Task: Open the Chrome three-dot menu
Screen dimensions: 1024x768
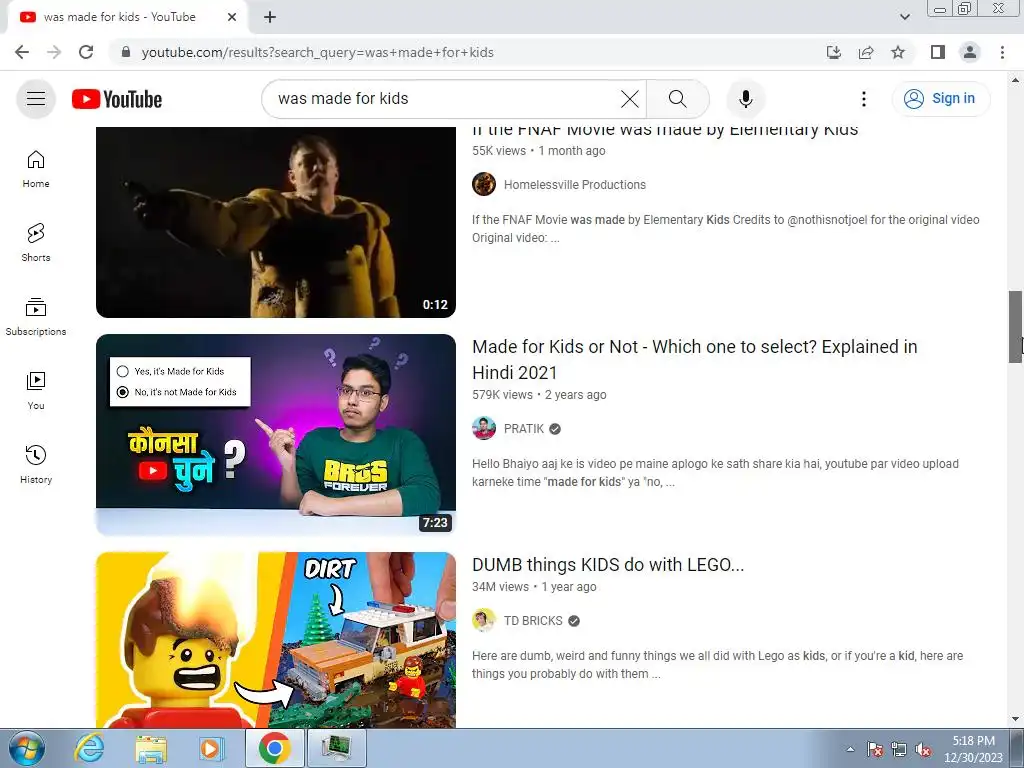Action: (x=1002, y=52)
